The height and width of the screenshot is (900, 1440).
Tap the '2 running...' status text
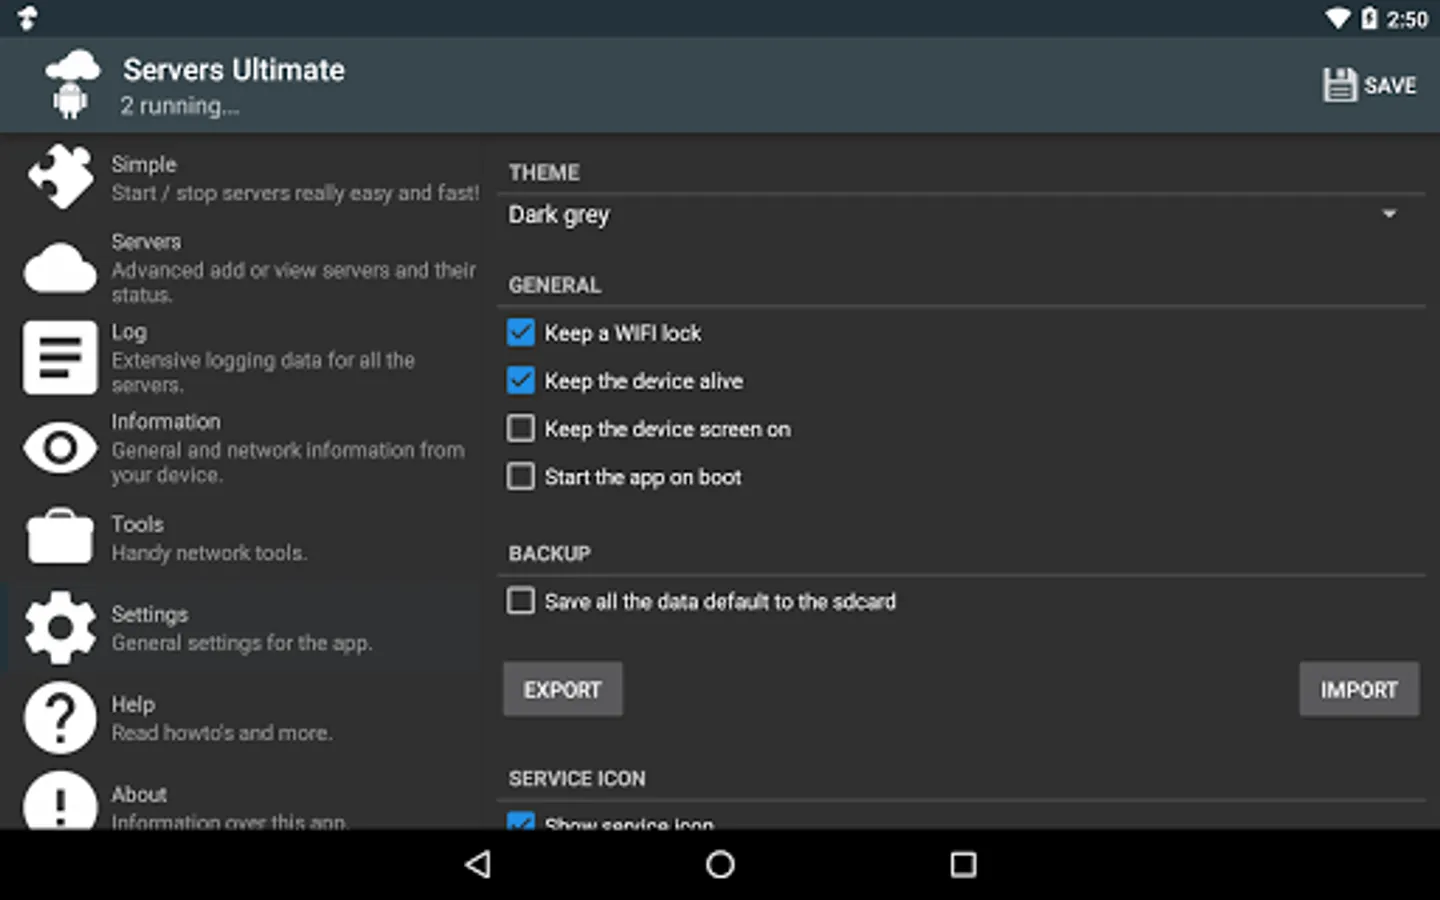click(180, 106)
